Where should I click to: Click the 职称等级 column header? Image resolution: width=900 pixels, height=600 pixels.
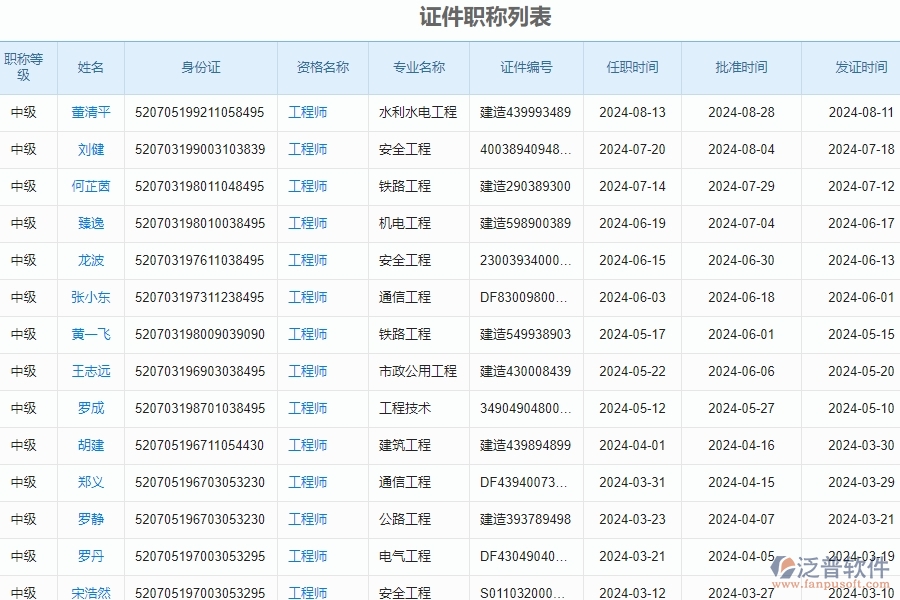click(23, 67)
